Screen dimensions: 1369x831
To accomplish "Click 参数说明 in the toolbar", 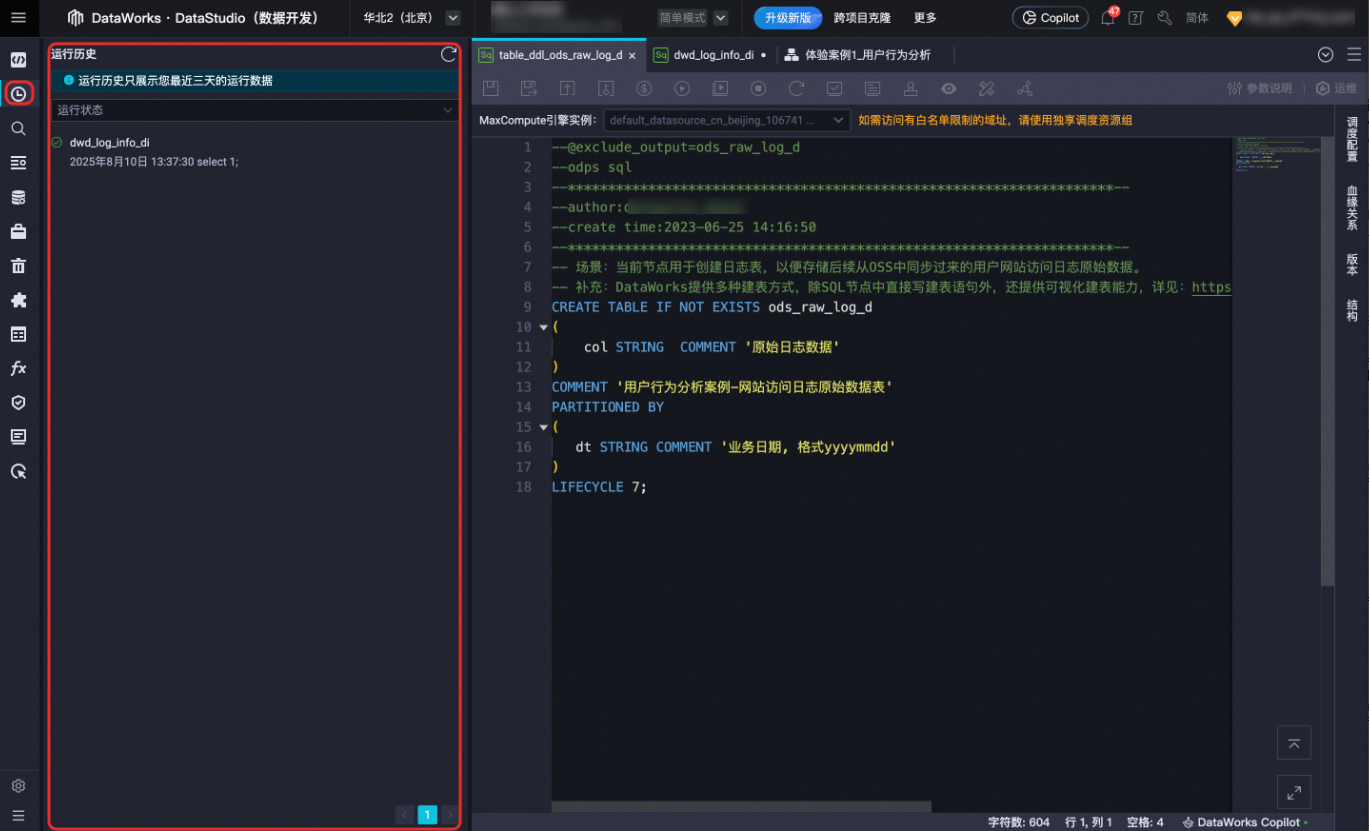I will coord(1259,88).
